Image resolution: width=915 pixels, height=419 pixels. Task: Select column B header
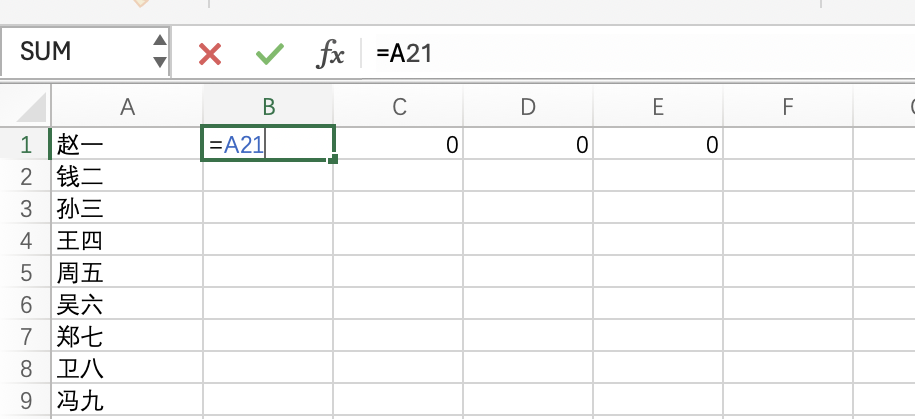(x=268, y=107)
